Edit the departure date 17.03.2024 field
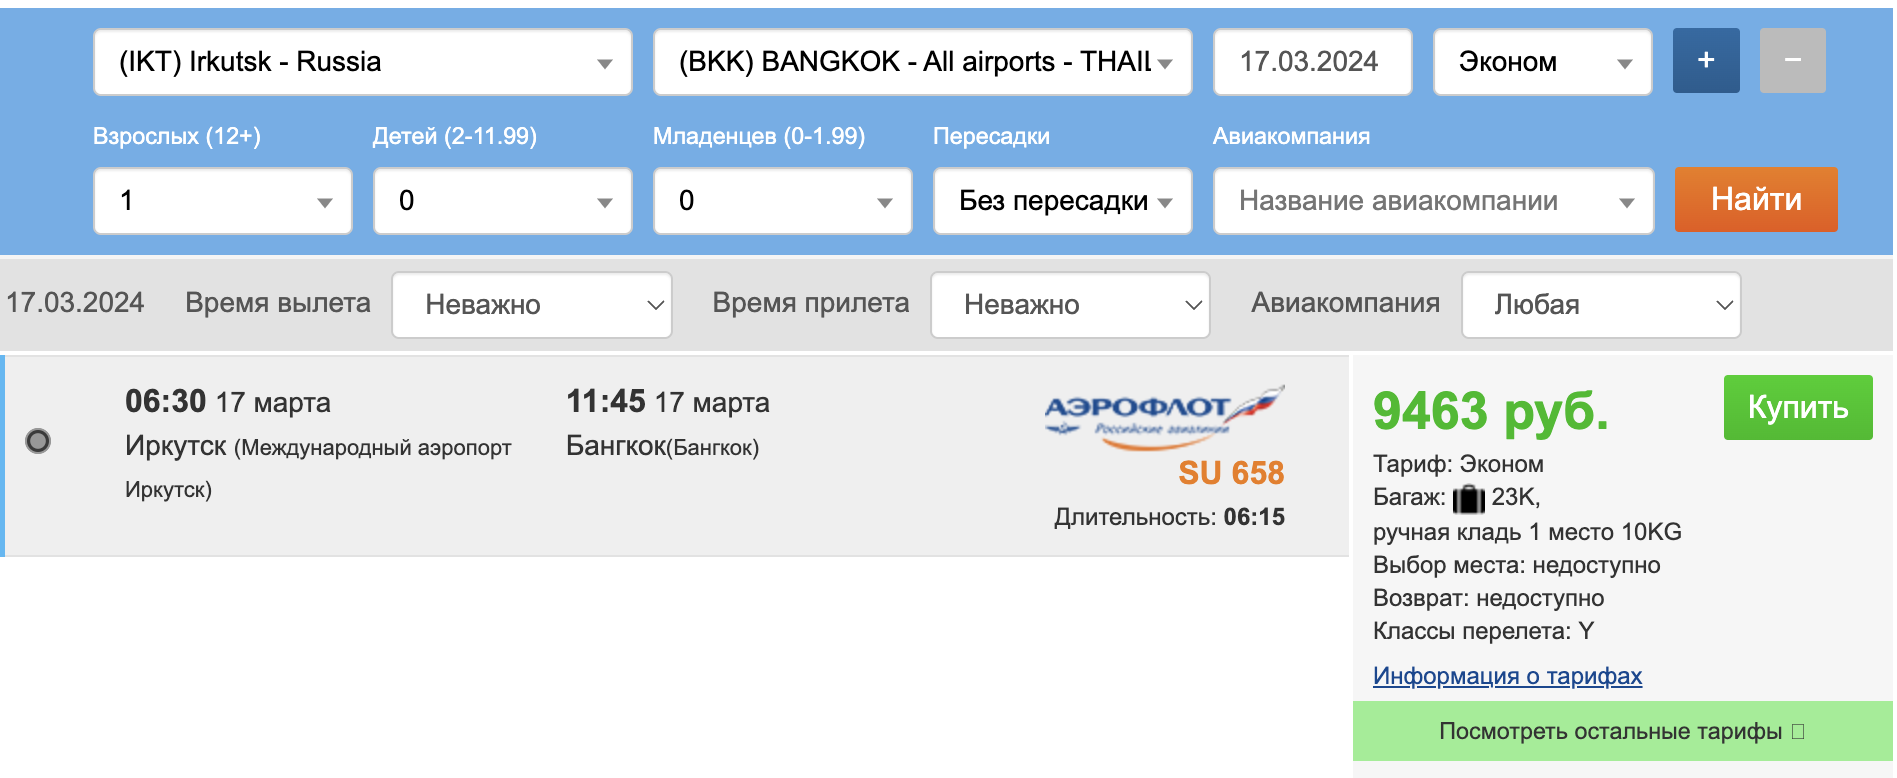The height and width of the screenshot is (778, 1897). pos(1312,62)
